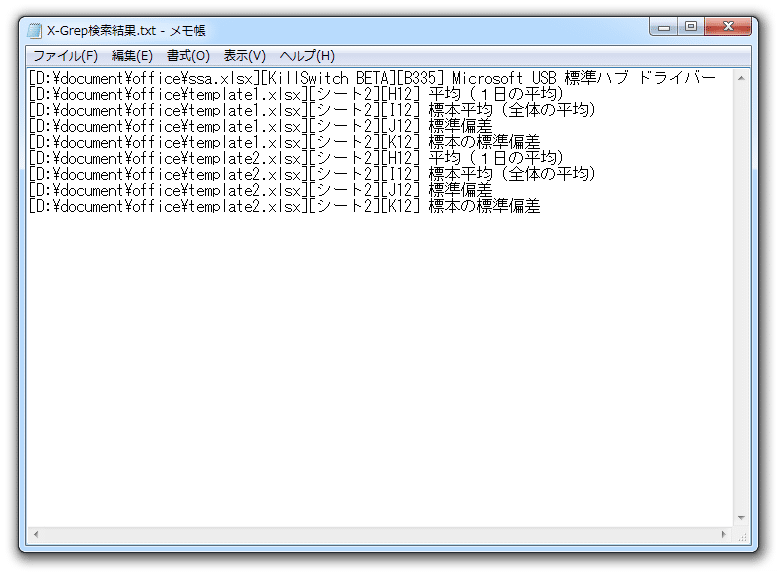Click the template2.xlsx [K12] 標本の標準偏差 line
The height and width of the screenshot is (574, 781).
pyautogui.click(x=284, y=206)
